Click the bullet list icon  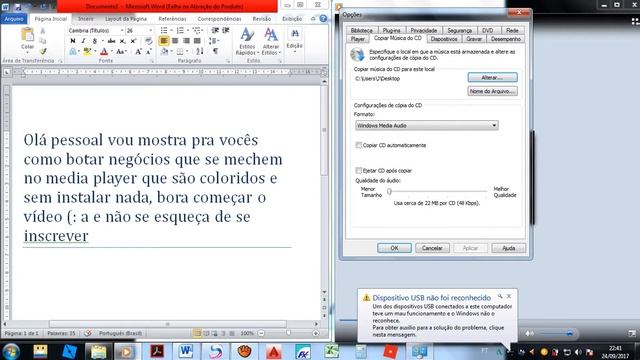(x=164, y=31)
